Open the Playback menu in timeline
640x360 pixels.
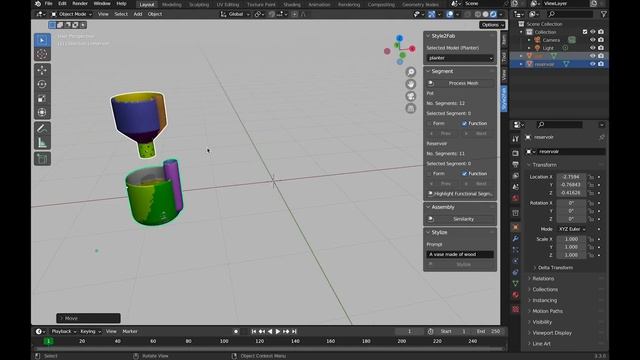click(x=63, y=331)
